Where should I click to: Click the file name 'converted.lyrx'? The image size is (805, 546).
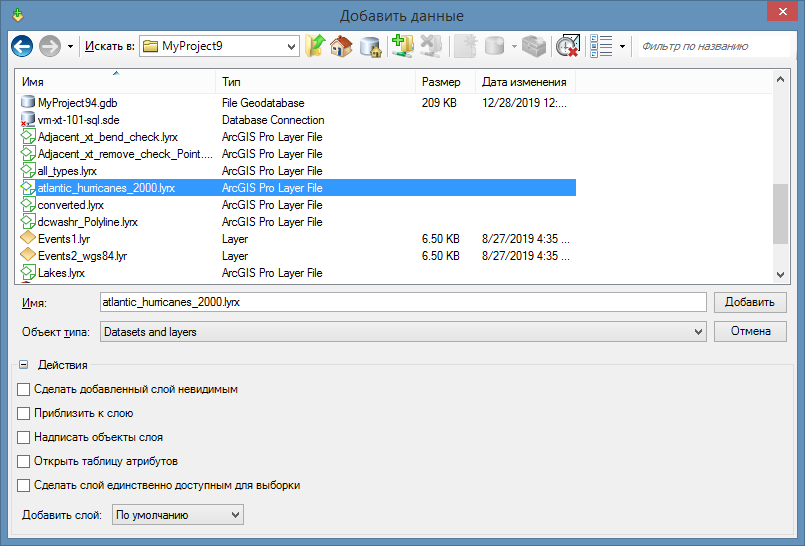70,205
